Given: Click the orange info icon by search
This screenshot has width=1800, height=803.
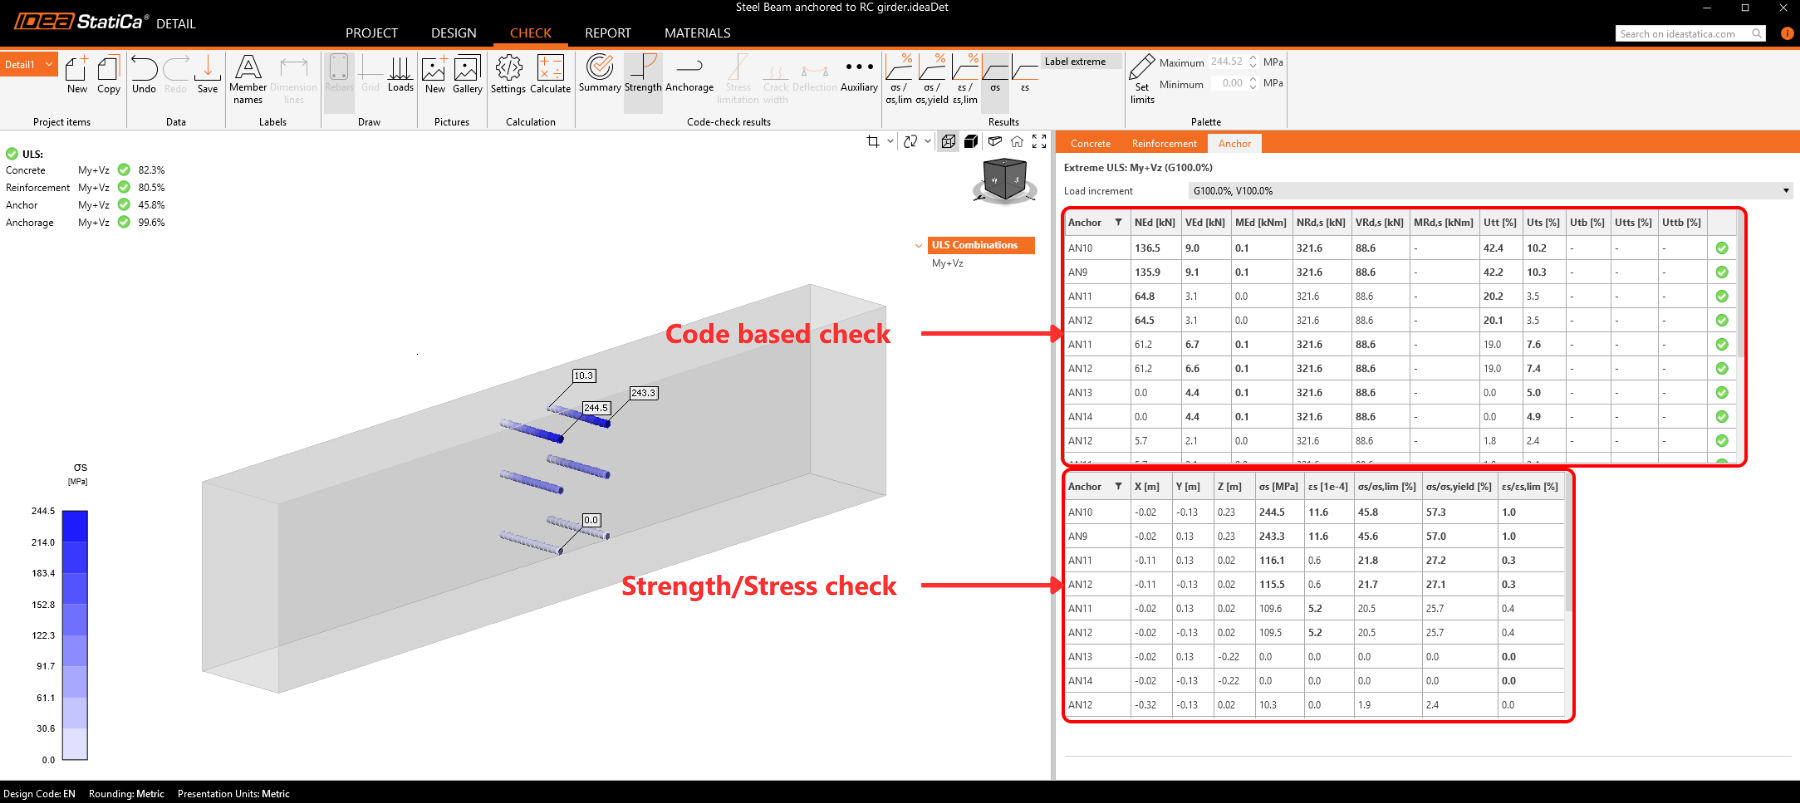Looking at the screenshot, I should pos(1787,33).
